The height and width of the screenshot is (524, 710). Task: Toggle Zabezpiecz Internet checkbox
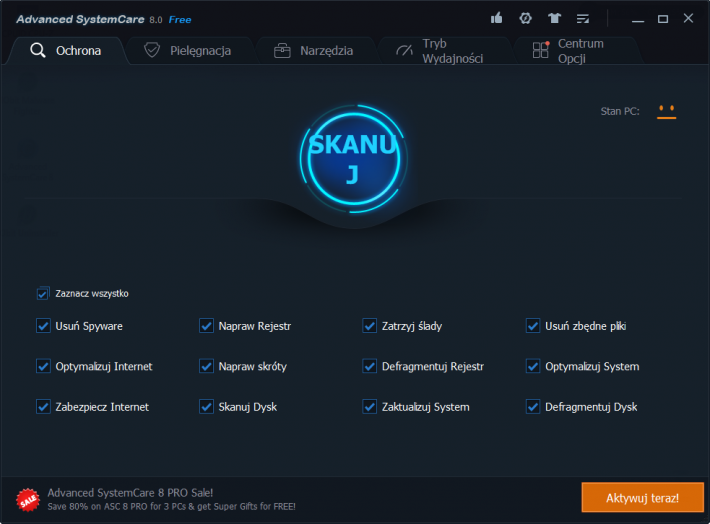tap(43, 407)
